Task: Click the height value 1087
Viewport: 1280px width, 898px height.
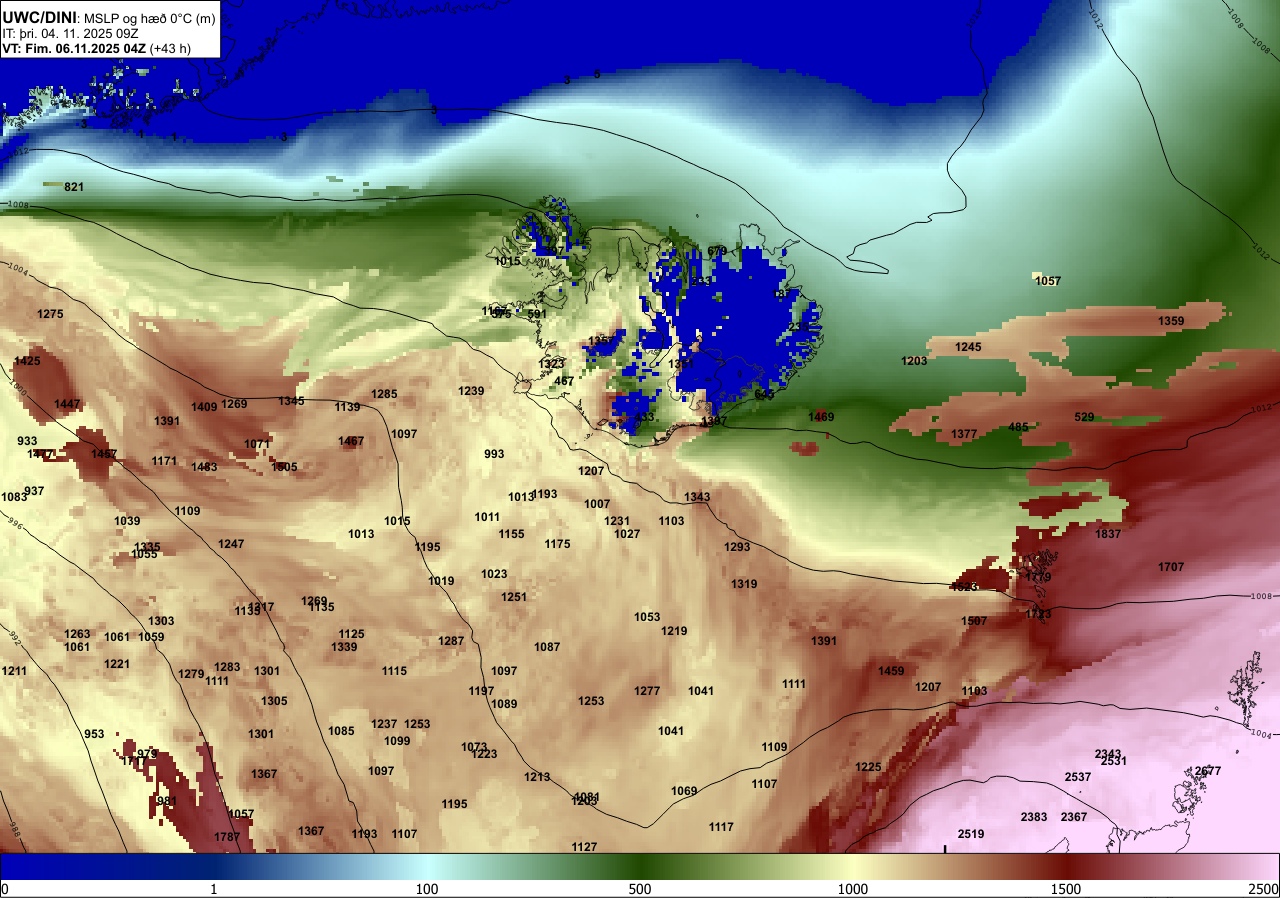Action: click(x=547, y=647)
